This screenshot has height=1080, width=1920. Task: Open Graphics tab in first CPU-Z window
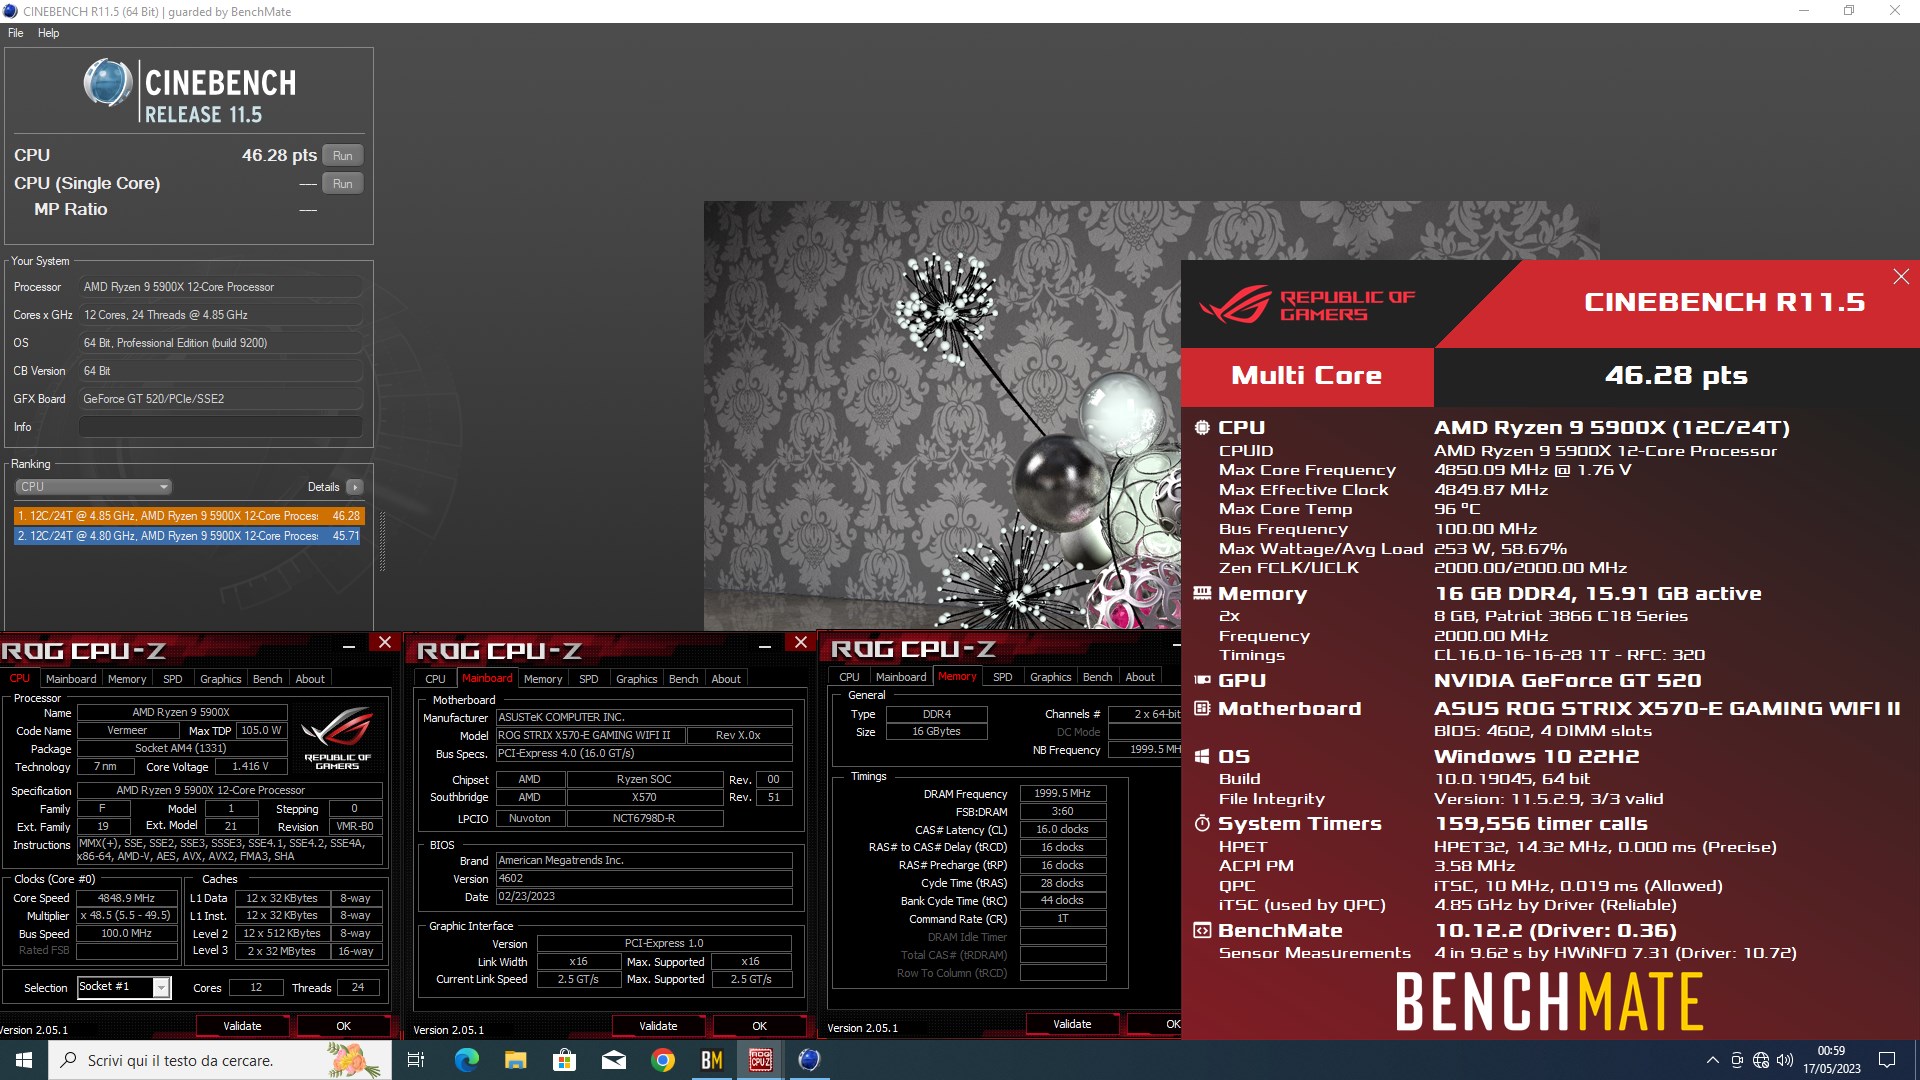point(221,679)
